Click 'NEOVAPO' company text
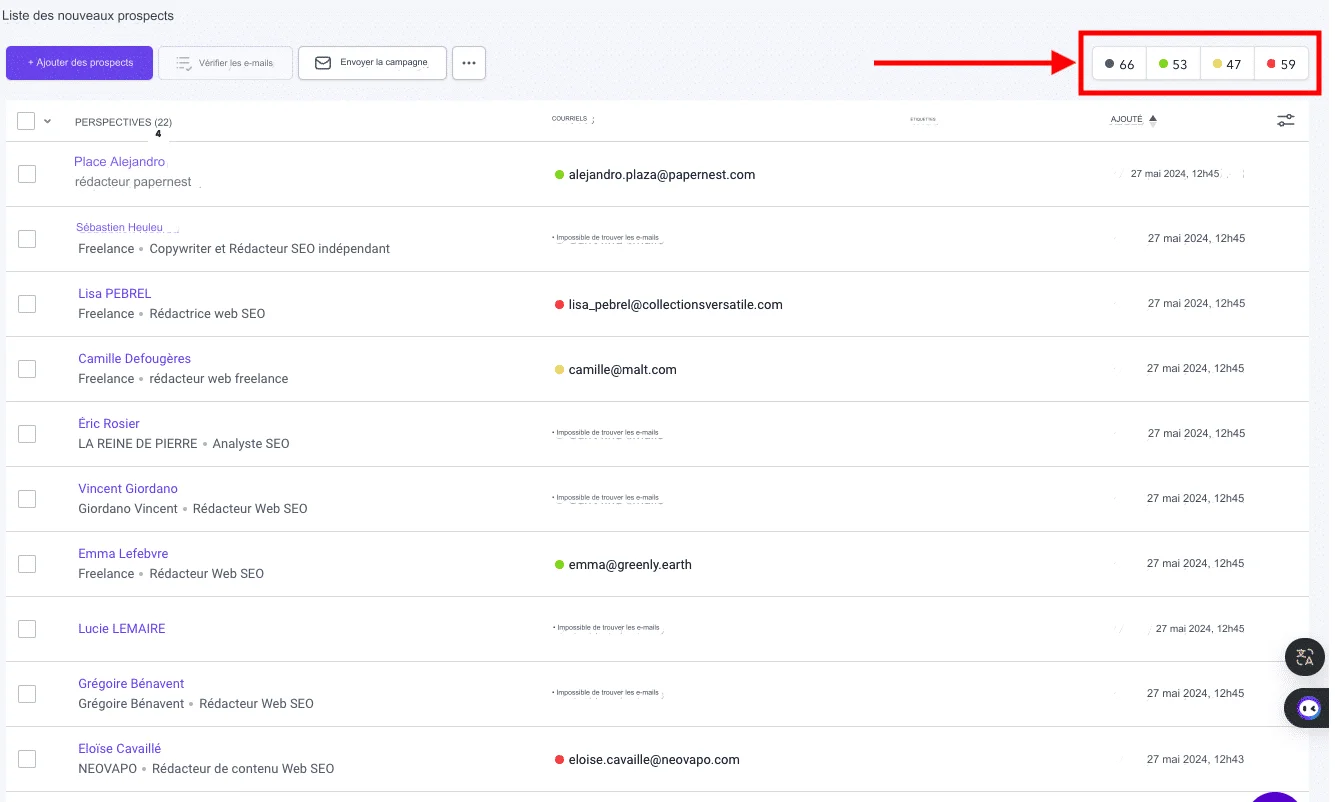Image resolution: width=1335 pixels, height=802 pixels. [107, 769]
